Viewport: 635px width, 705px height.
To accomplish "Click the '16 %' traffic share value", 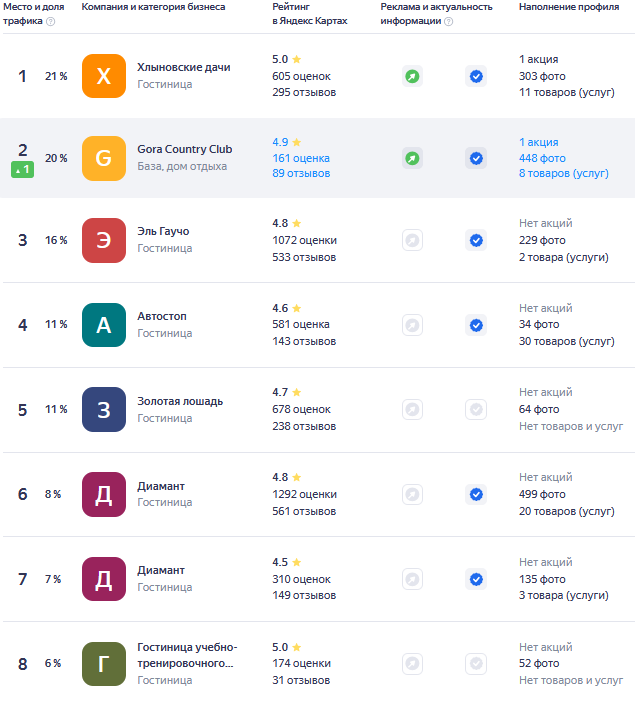I will pos(56,241).
